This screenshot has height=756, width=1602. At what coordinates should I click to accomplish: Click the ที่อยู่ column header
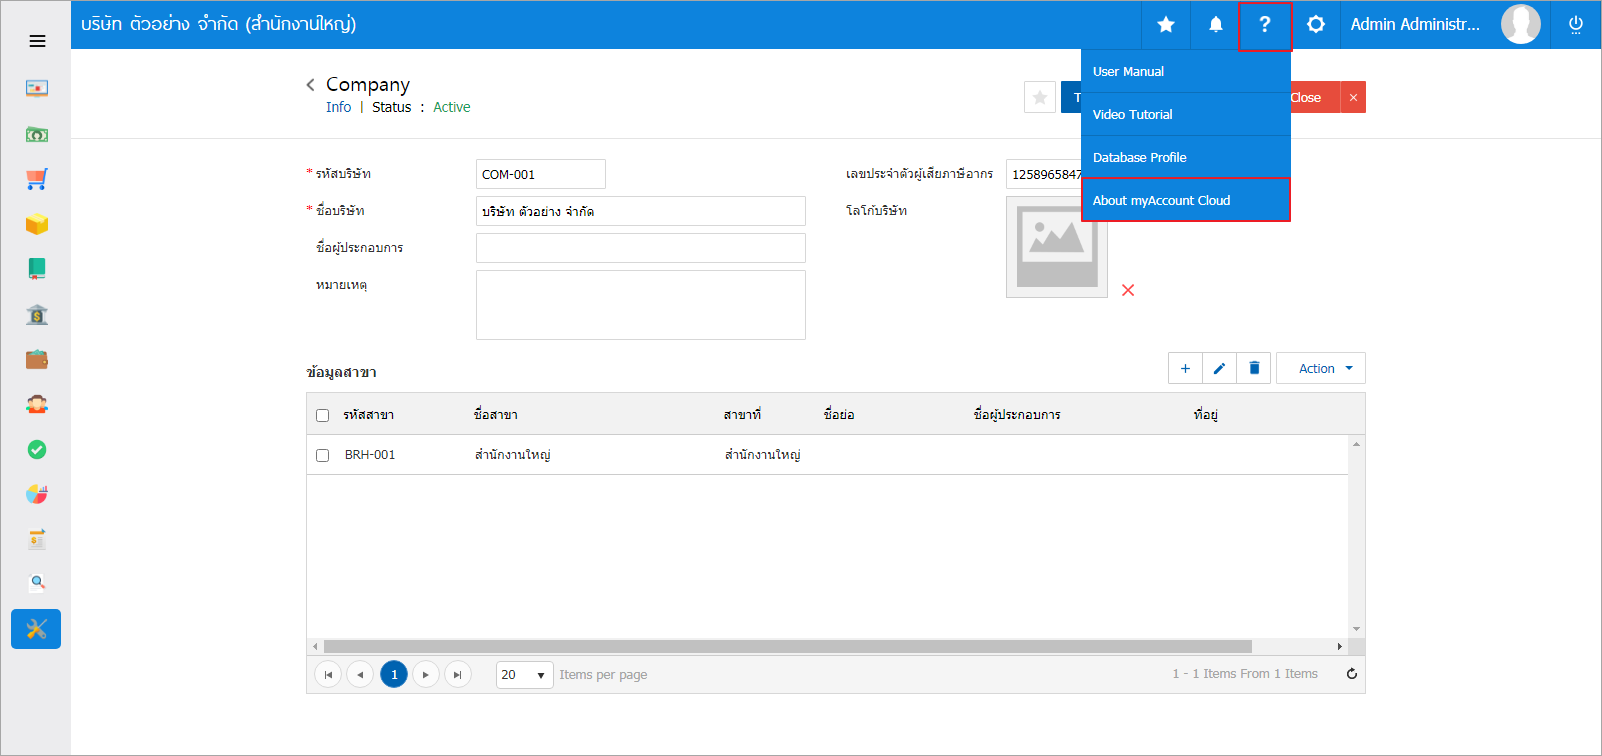point(1206,415)
